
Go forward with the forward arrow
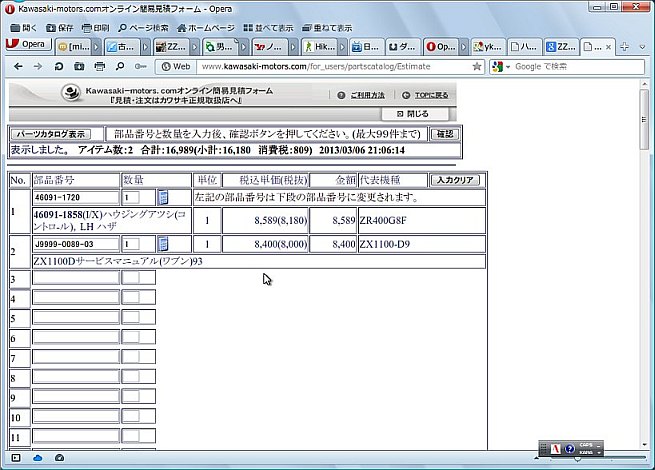click(x=38, y=66)
